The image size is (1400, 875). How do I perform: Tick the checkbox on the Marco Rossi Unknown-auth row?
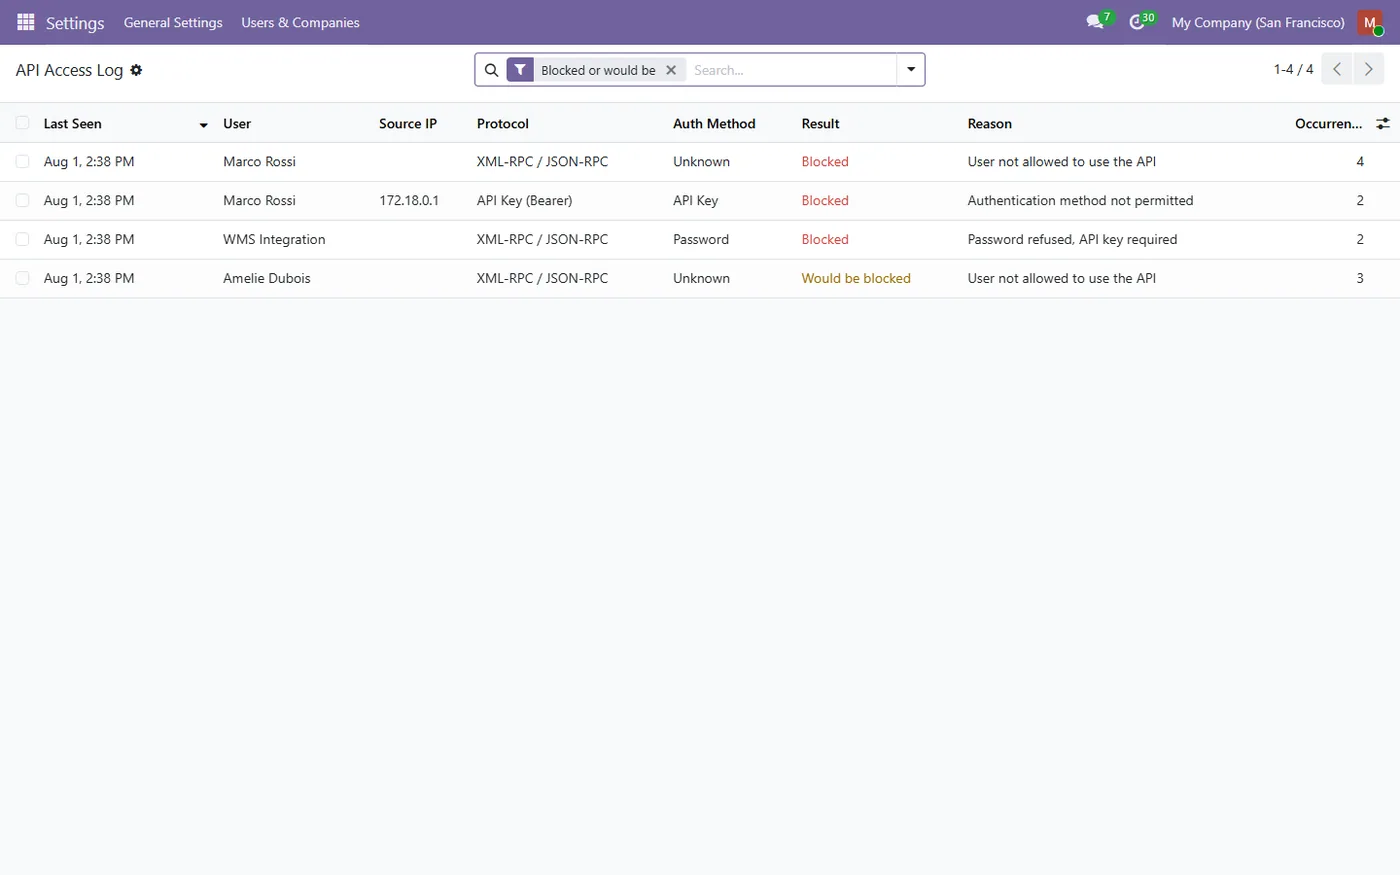pyautogui.click(x=22, y=161)
